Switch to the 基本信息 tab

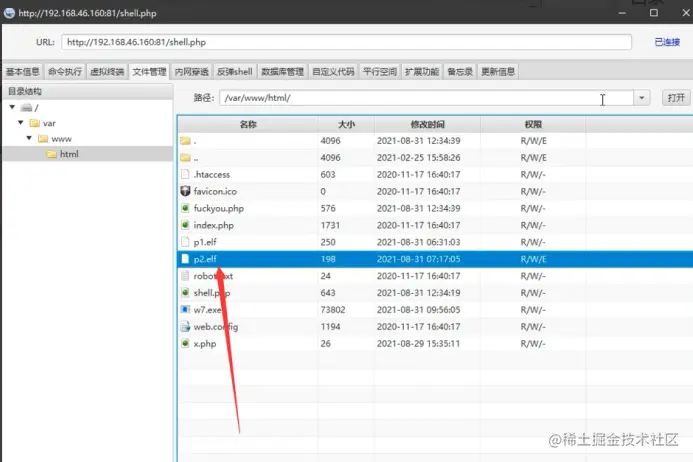pos(23,72)
